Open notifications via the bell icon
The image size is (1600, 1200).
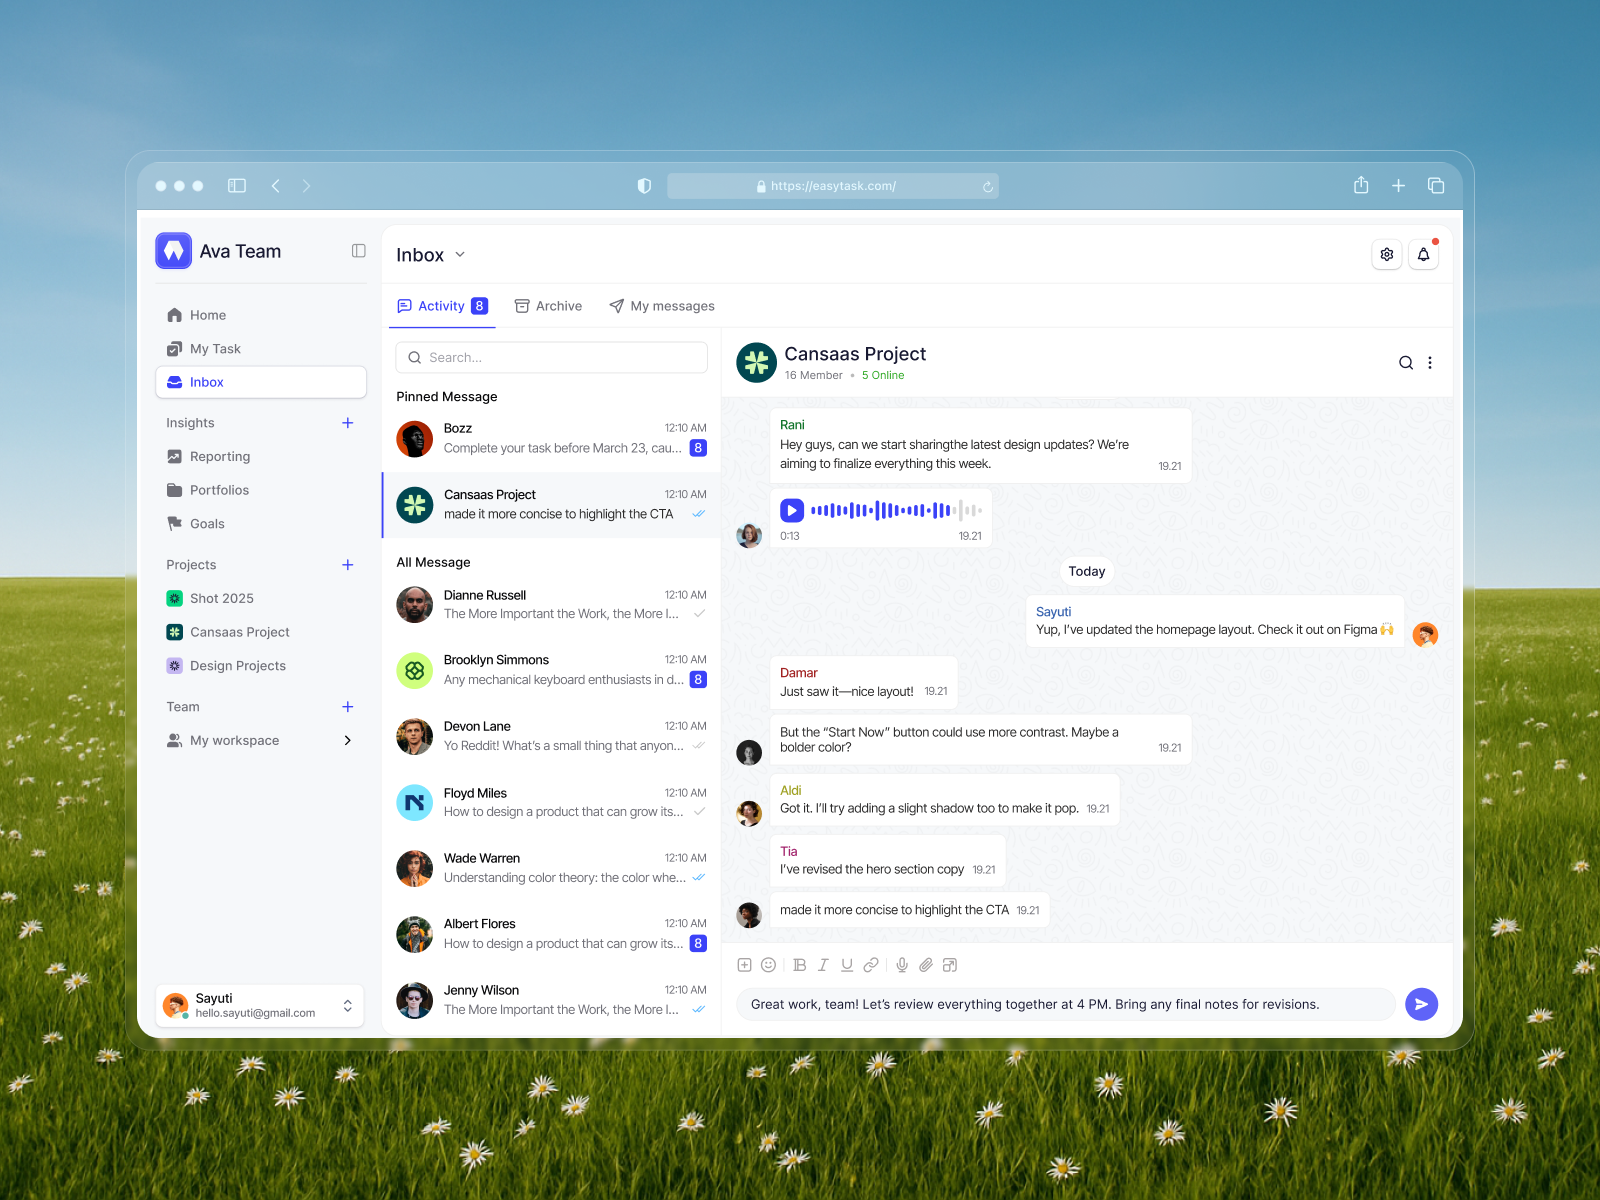1423,254
